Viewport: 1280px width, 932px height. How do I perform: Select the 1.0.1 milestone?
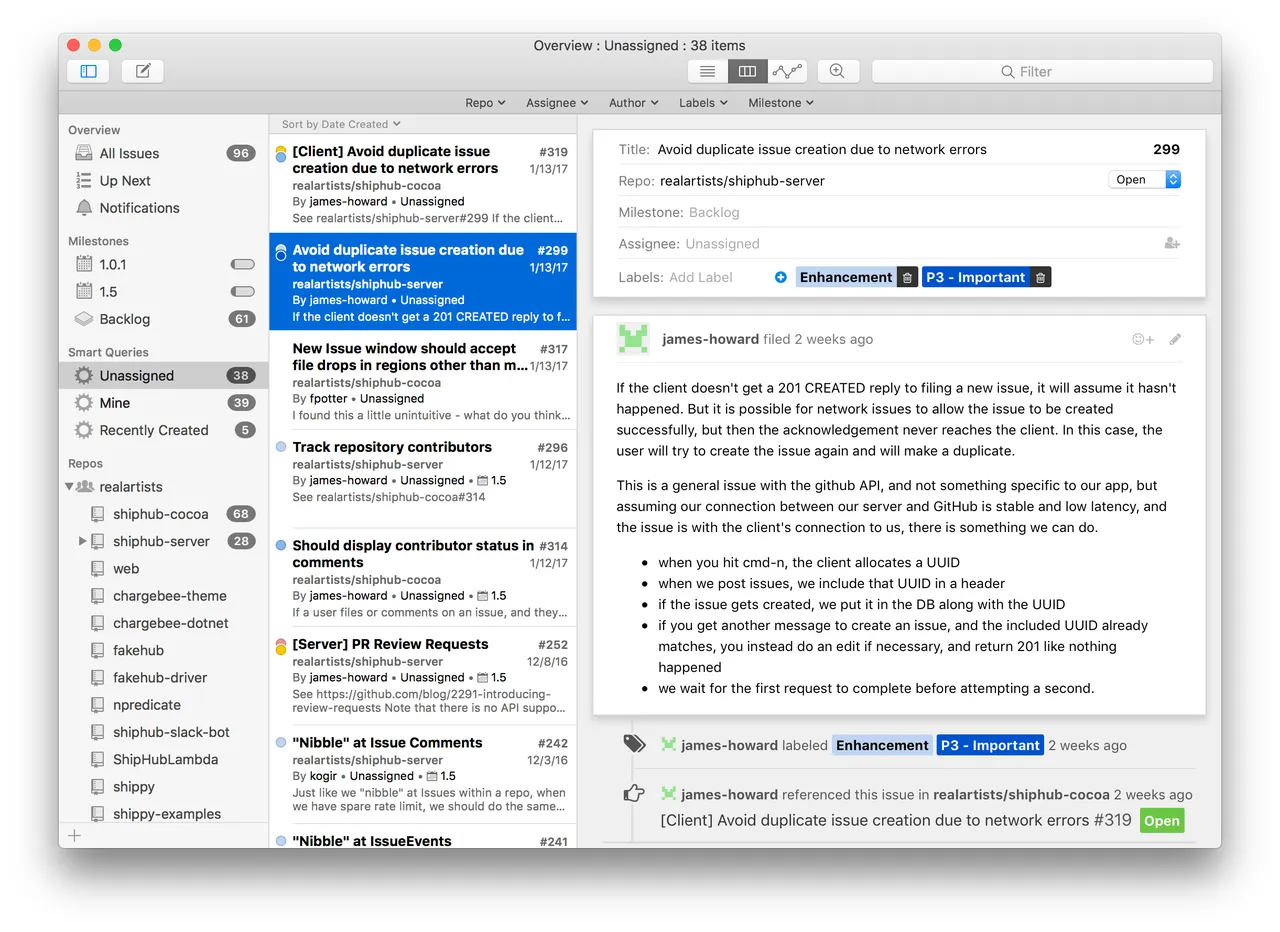point(164,265)
